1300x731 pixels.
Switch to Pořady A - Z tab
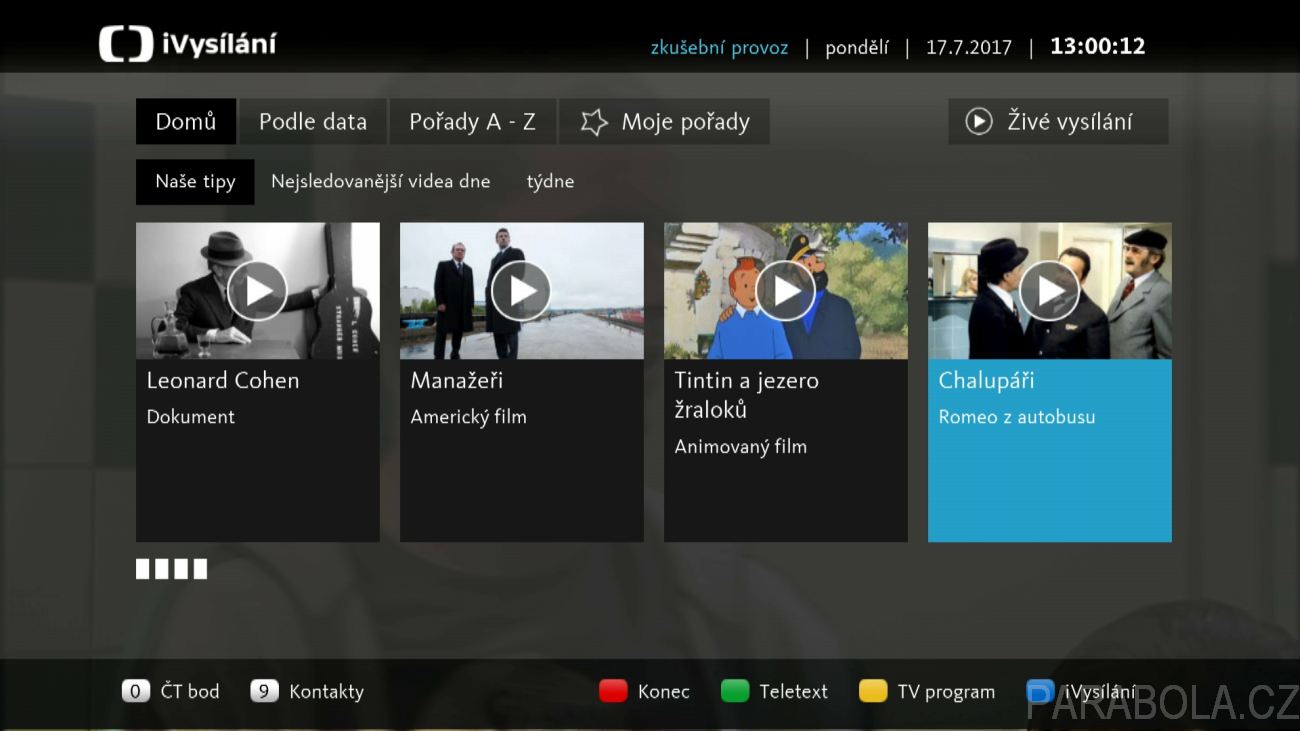coord(472,122)
